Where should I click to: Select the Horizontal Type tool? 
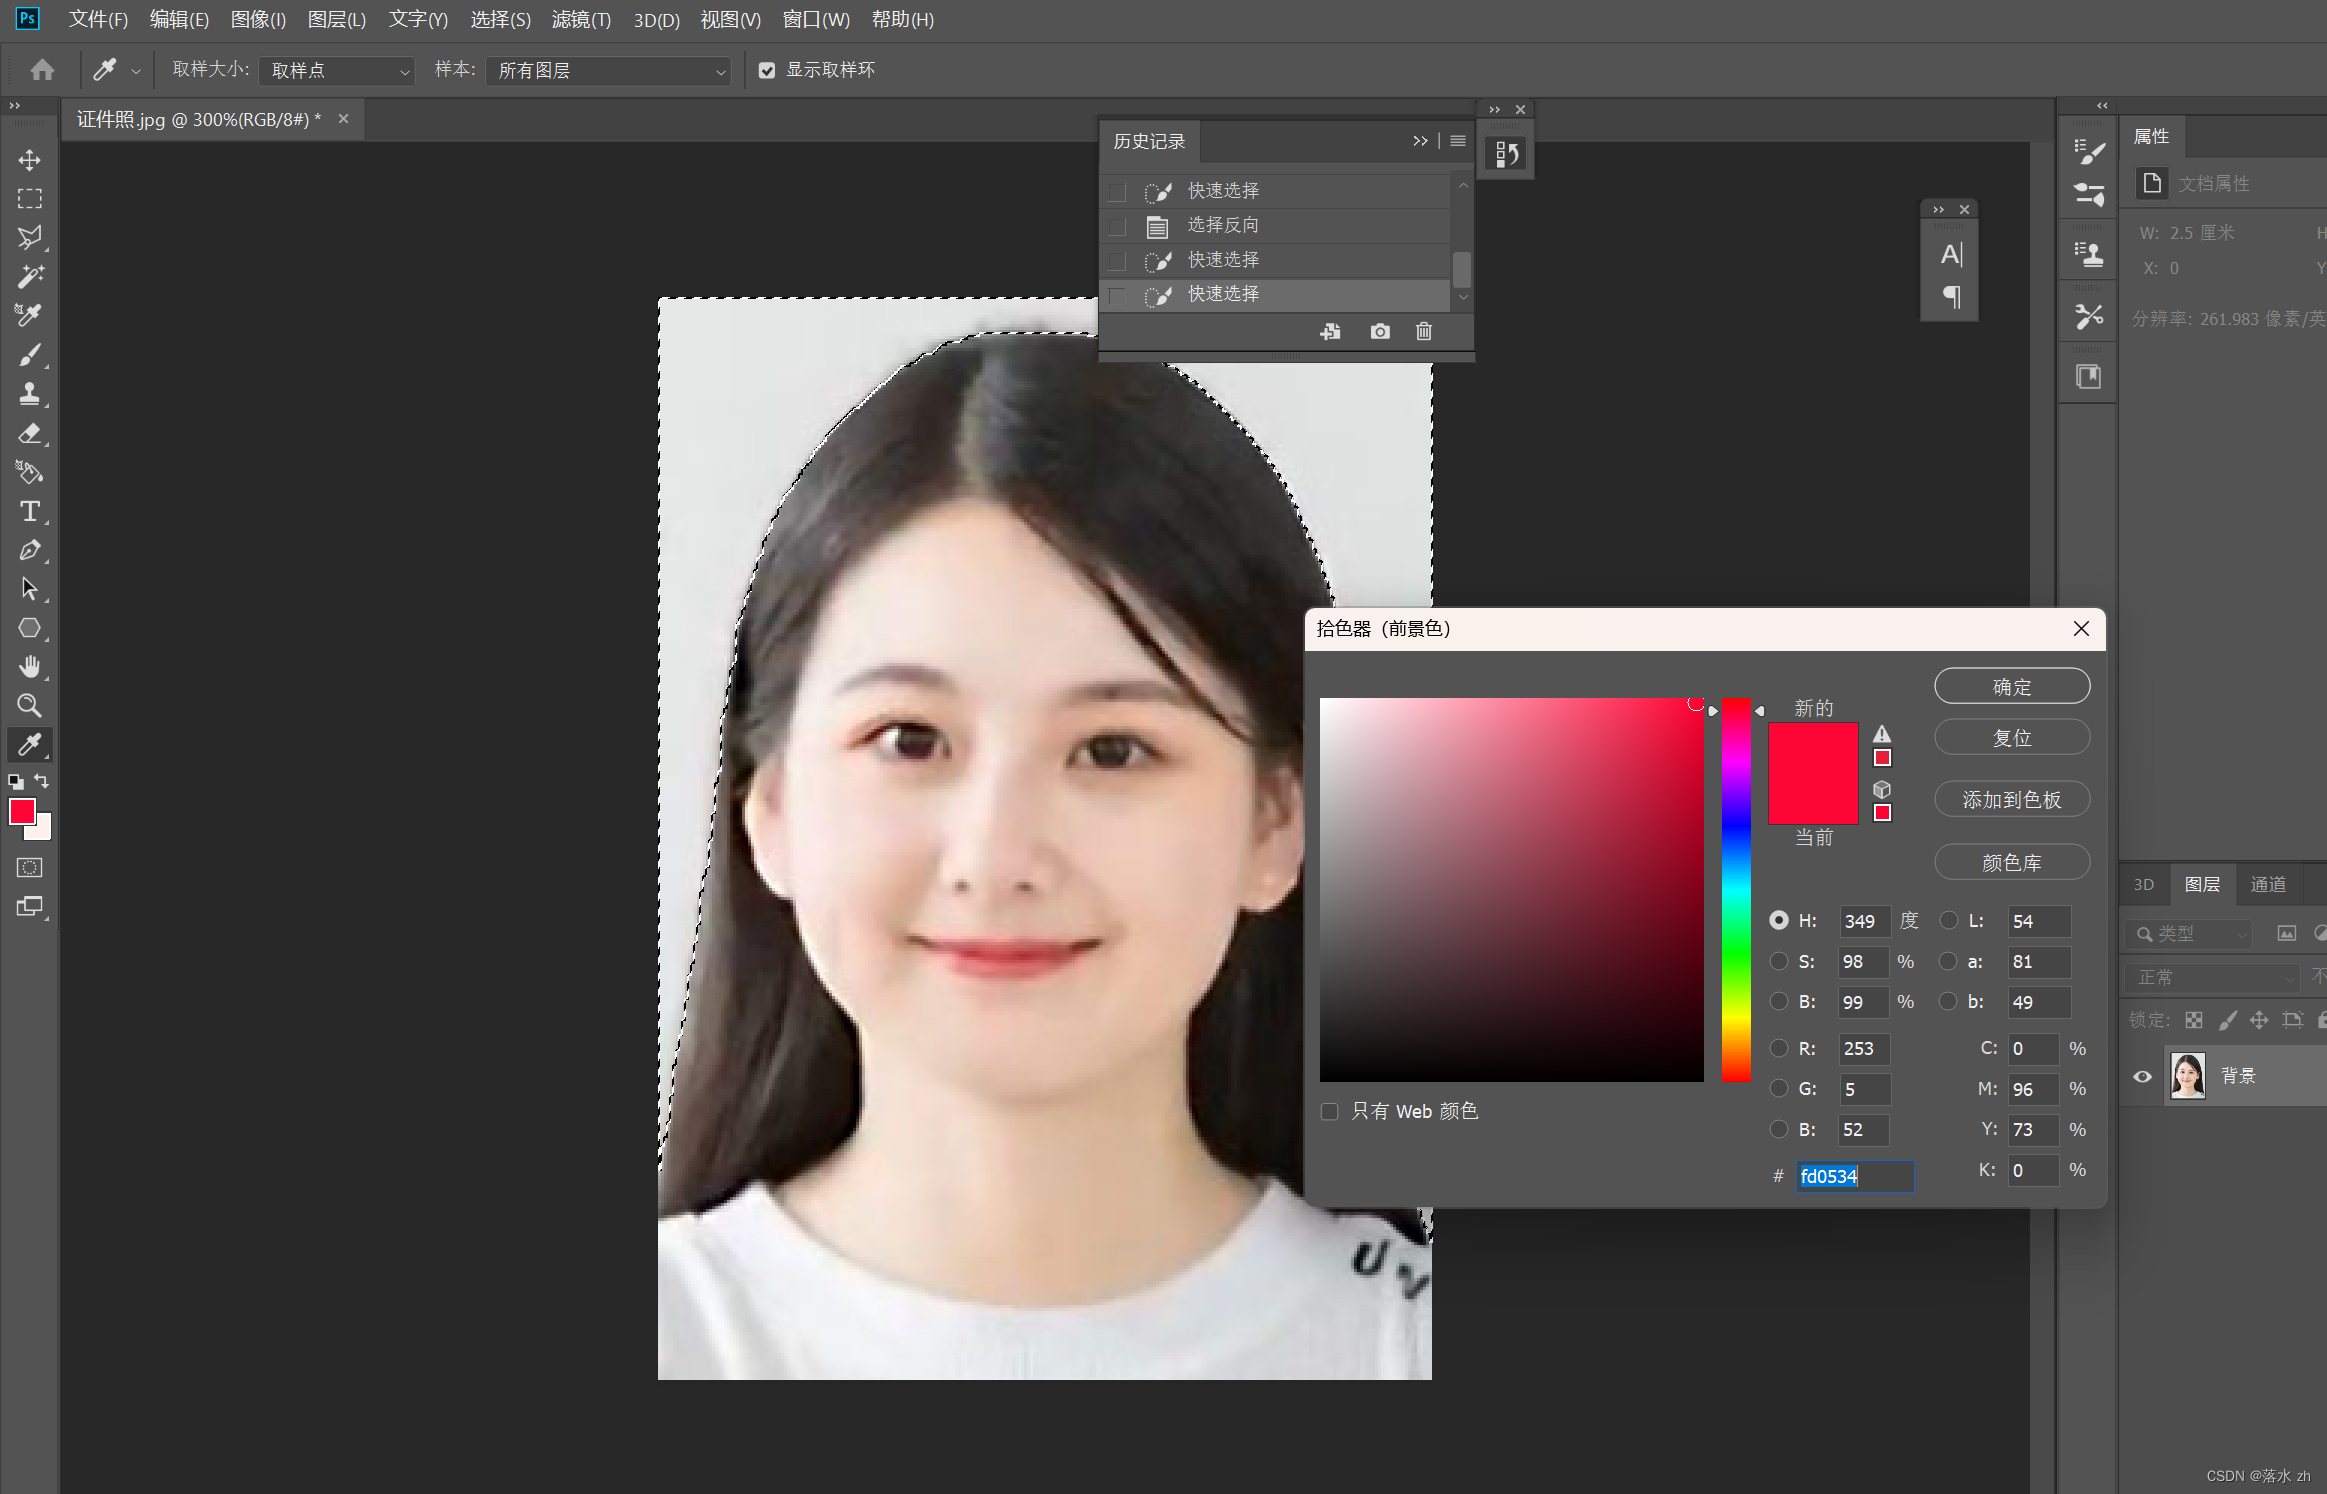click(x=30, y=511)
